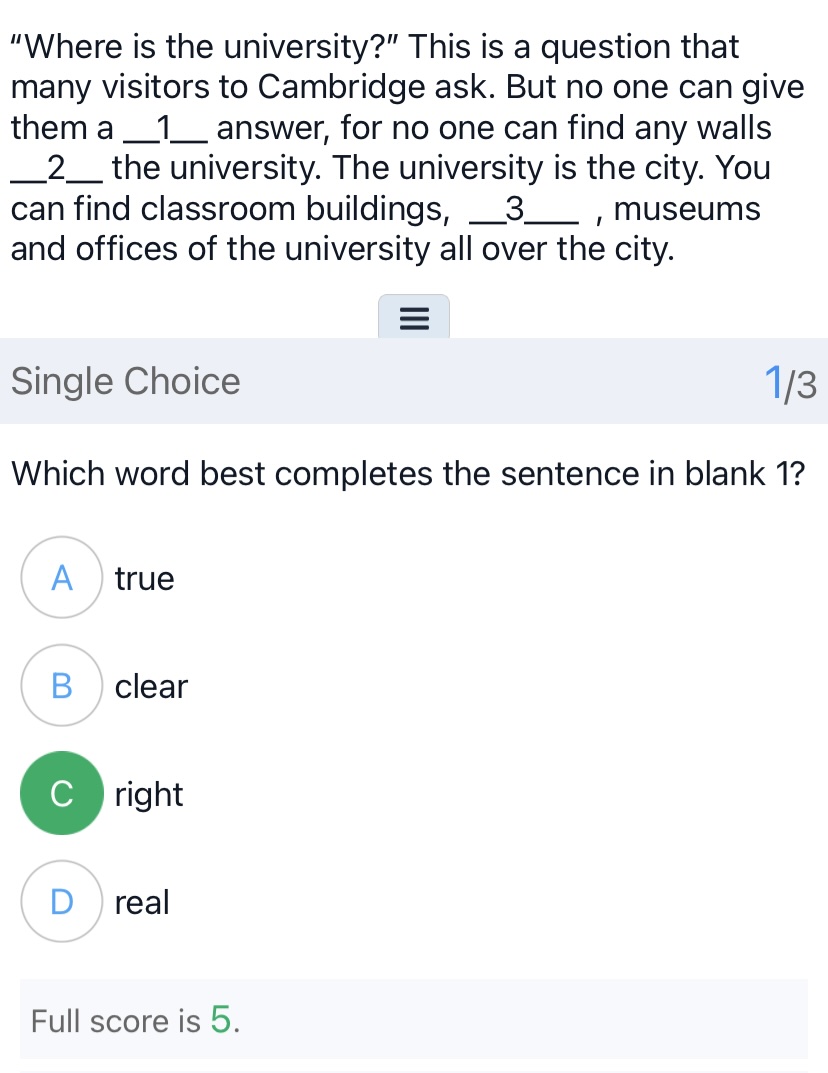
Task: Choose option B circle
Action: point(62,686)
